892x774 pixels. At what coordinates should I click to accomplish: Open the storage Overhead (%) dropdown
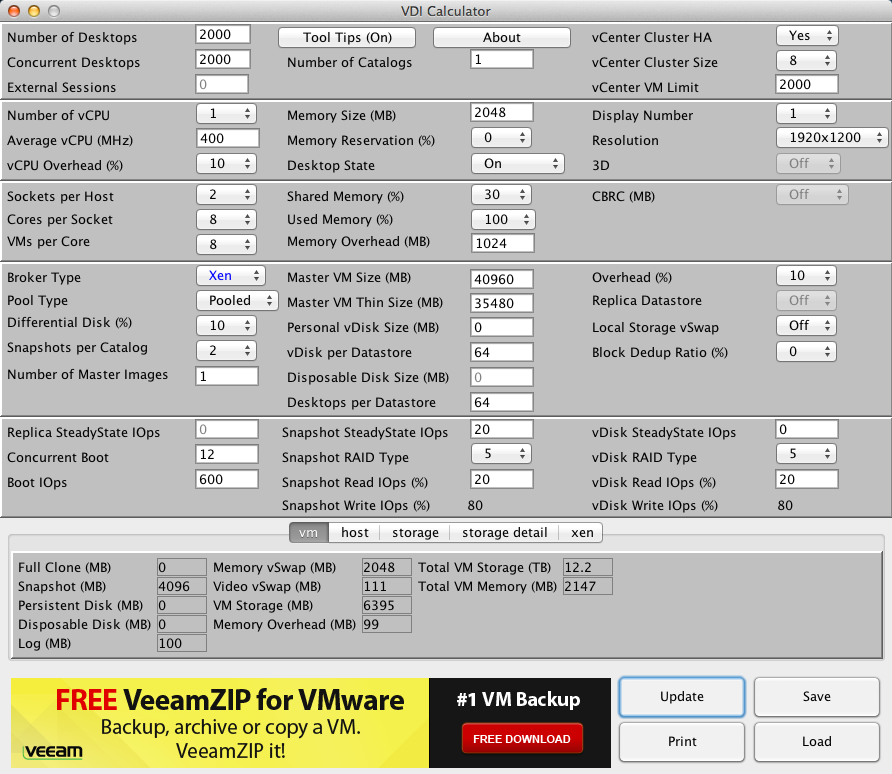pyautogui.click(x=807, y=276)
